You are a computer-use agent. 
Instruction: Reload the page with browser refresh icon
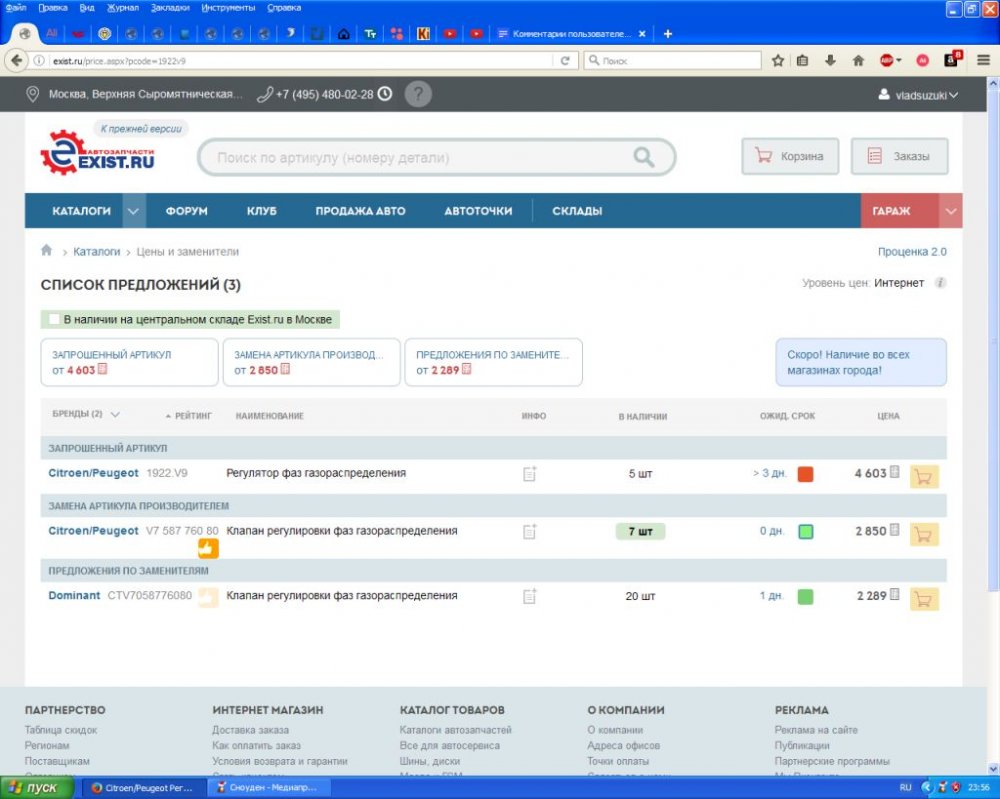click(x=565, y=61)
